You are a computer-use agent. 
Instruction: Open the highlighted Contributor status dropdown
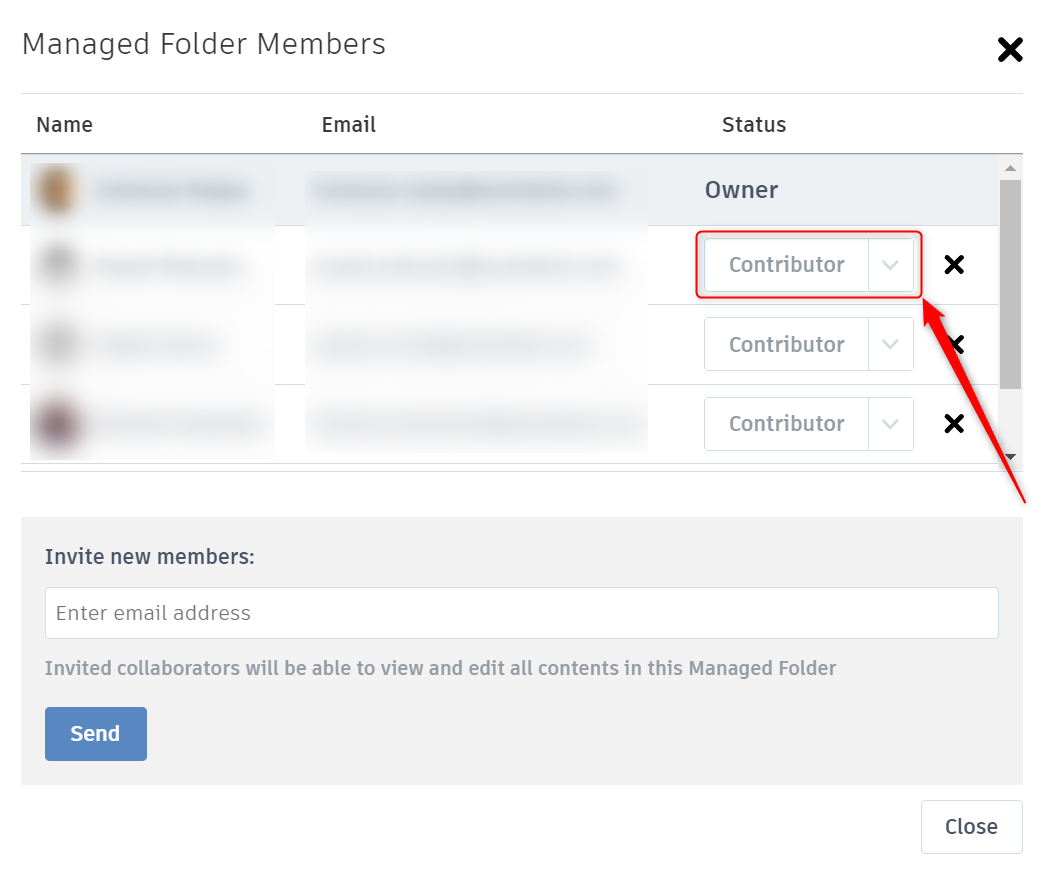click(x=808, y=264)
